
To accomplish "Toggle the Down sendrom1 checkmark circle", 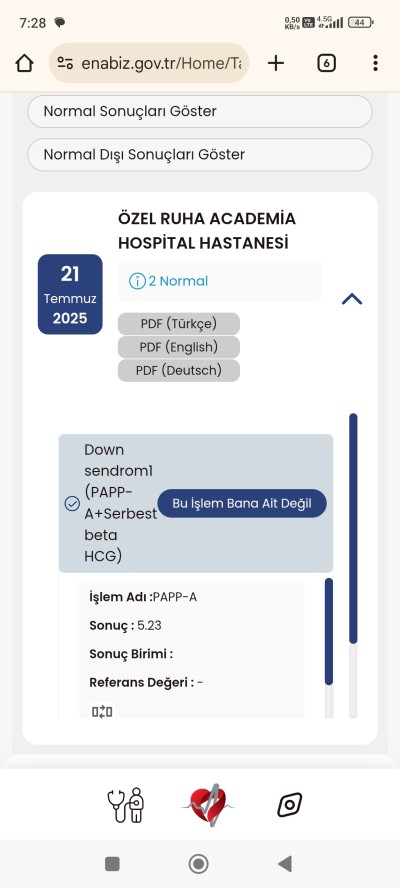I will pos(72,503).
